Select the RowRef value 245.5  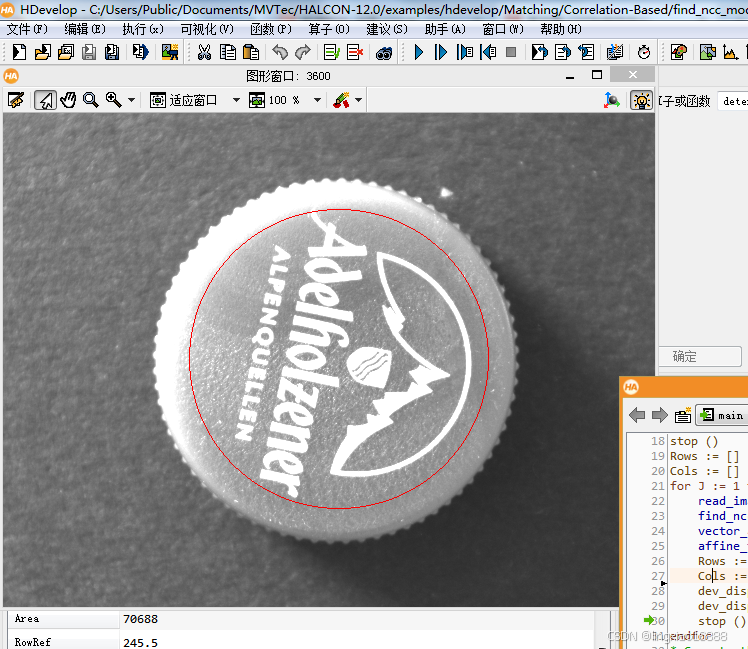(x=140, y=642)
